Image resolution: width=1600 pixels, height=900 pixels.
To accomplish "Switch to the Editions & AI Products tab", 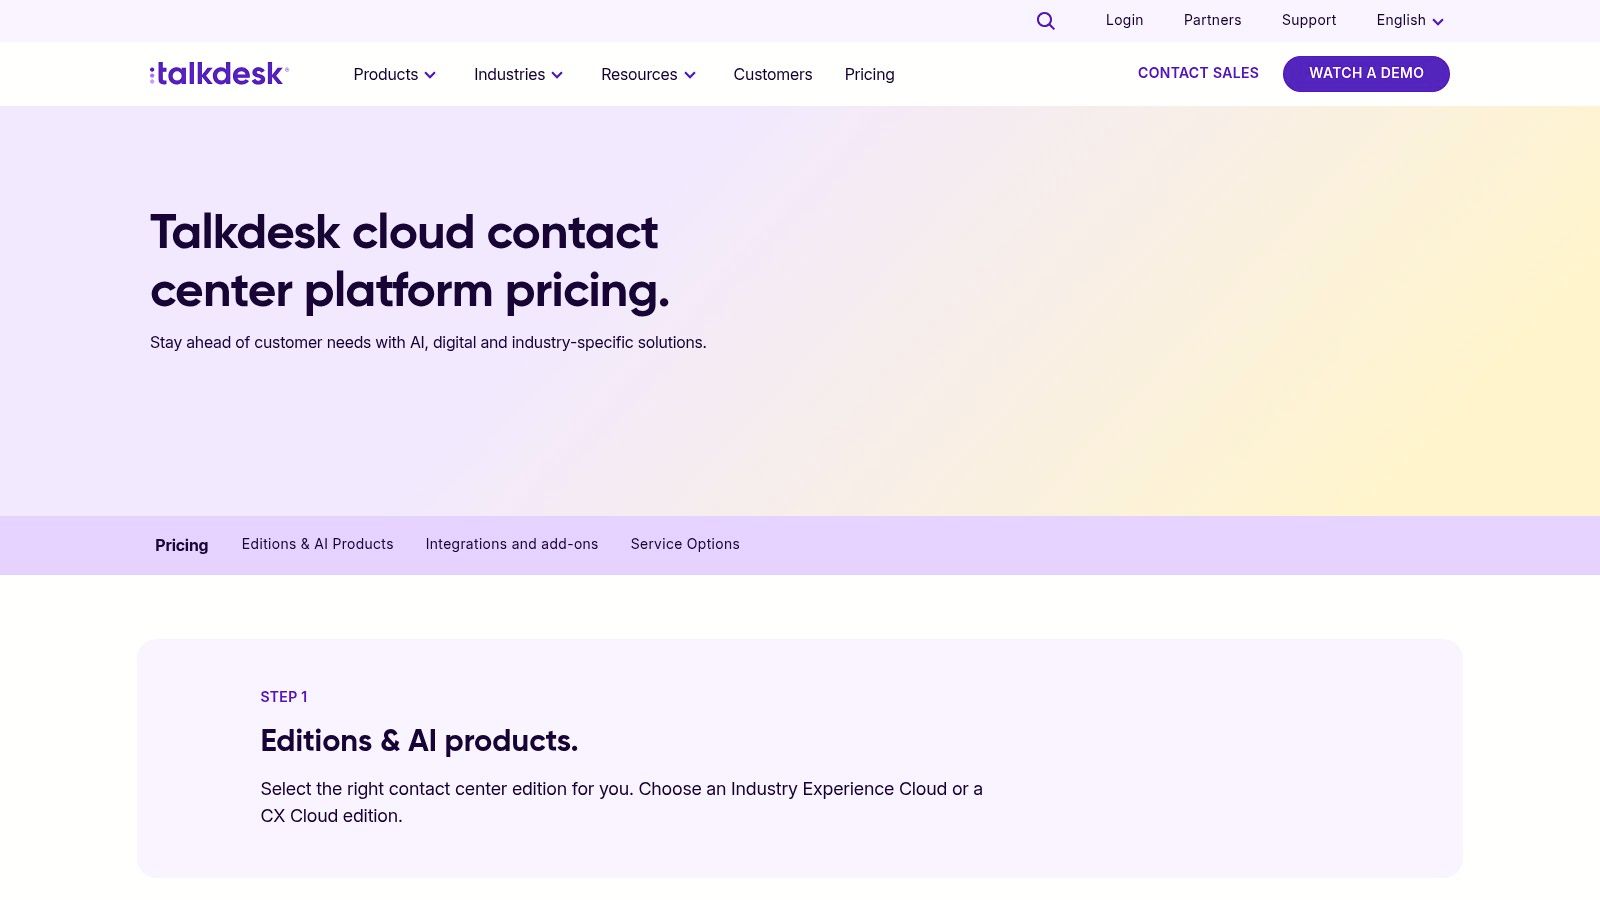I will 317,544.
